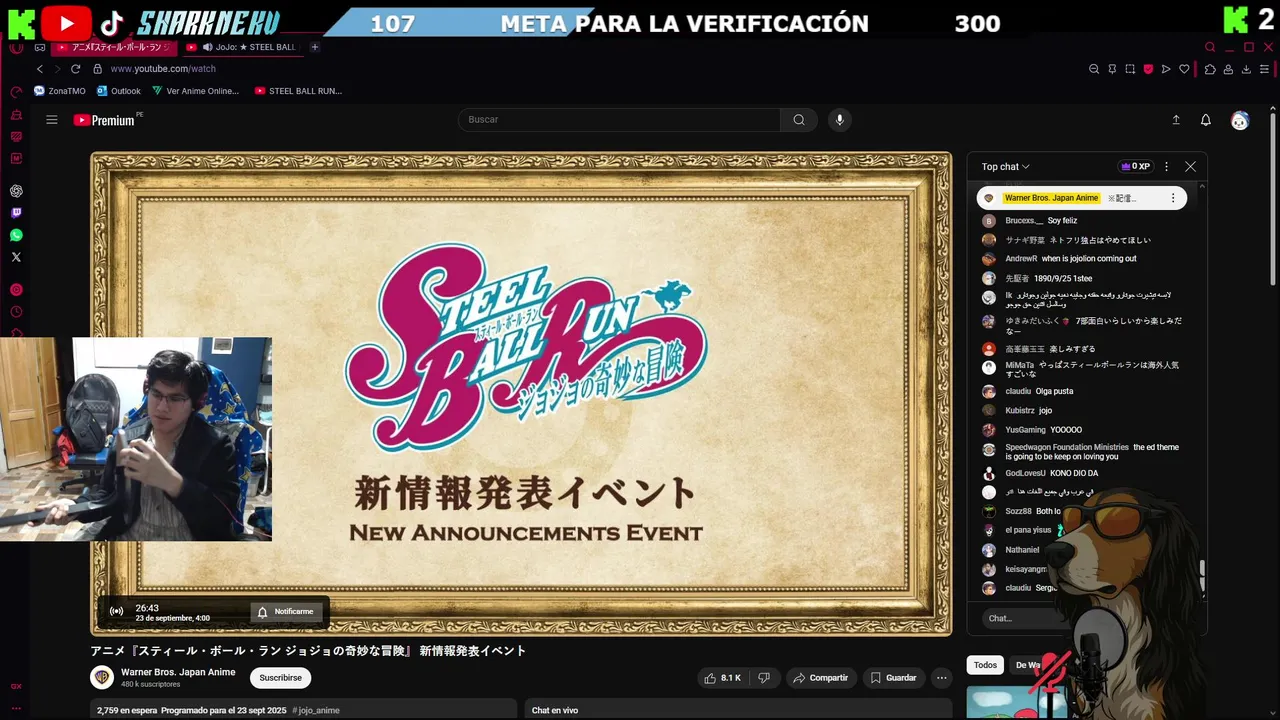Screen dimensions: 1280x720
Task: Click the Warner Bros. channel avatar
Action: pos(102,678)
